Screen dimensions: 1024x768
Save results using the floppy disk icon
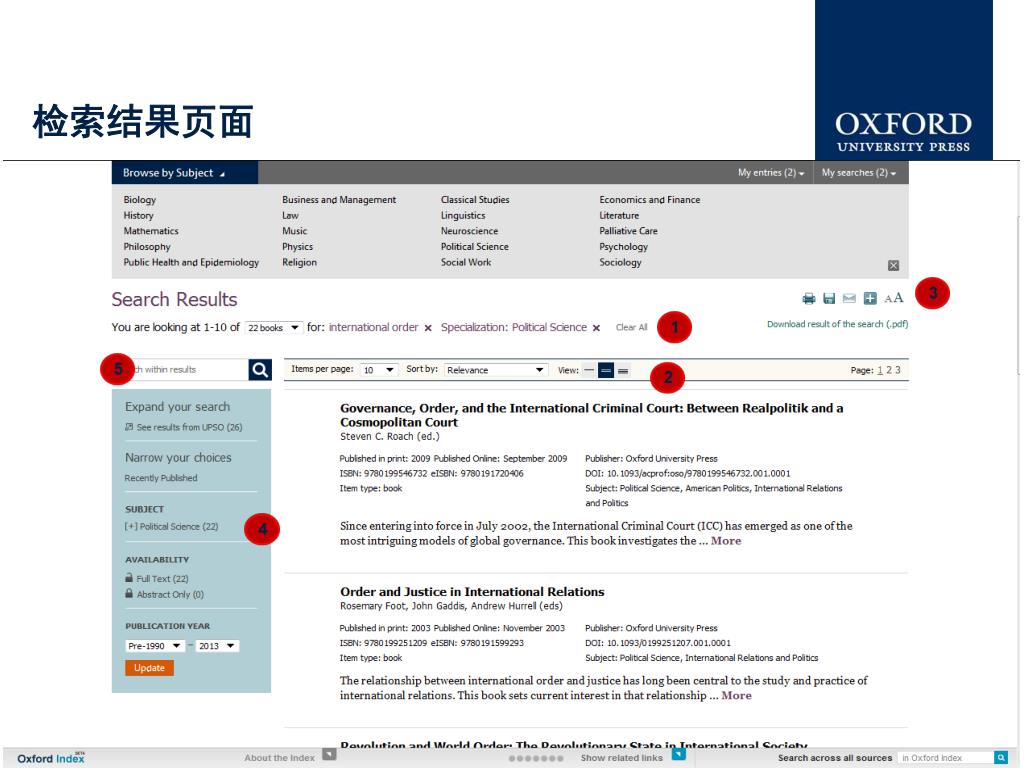[829, 298]
